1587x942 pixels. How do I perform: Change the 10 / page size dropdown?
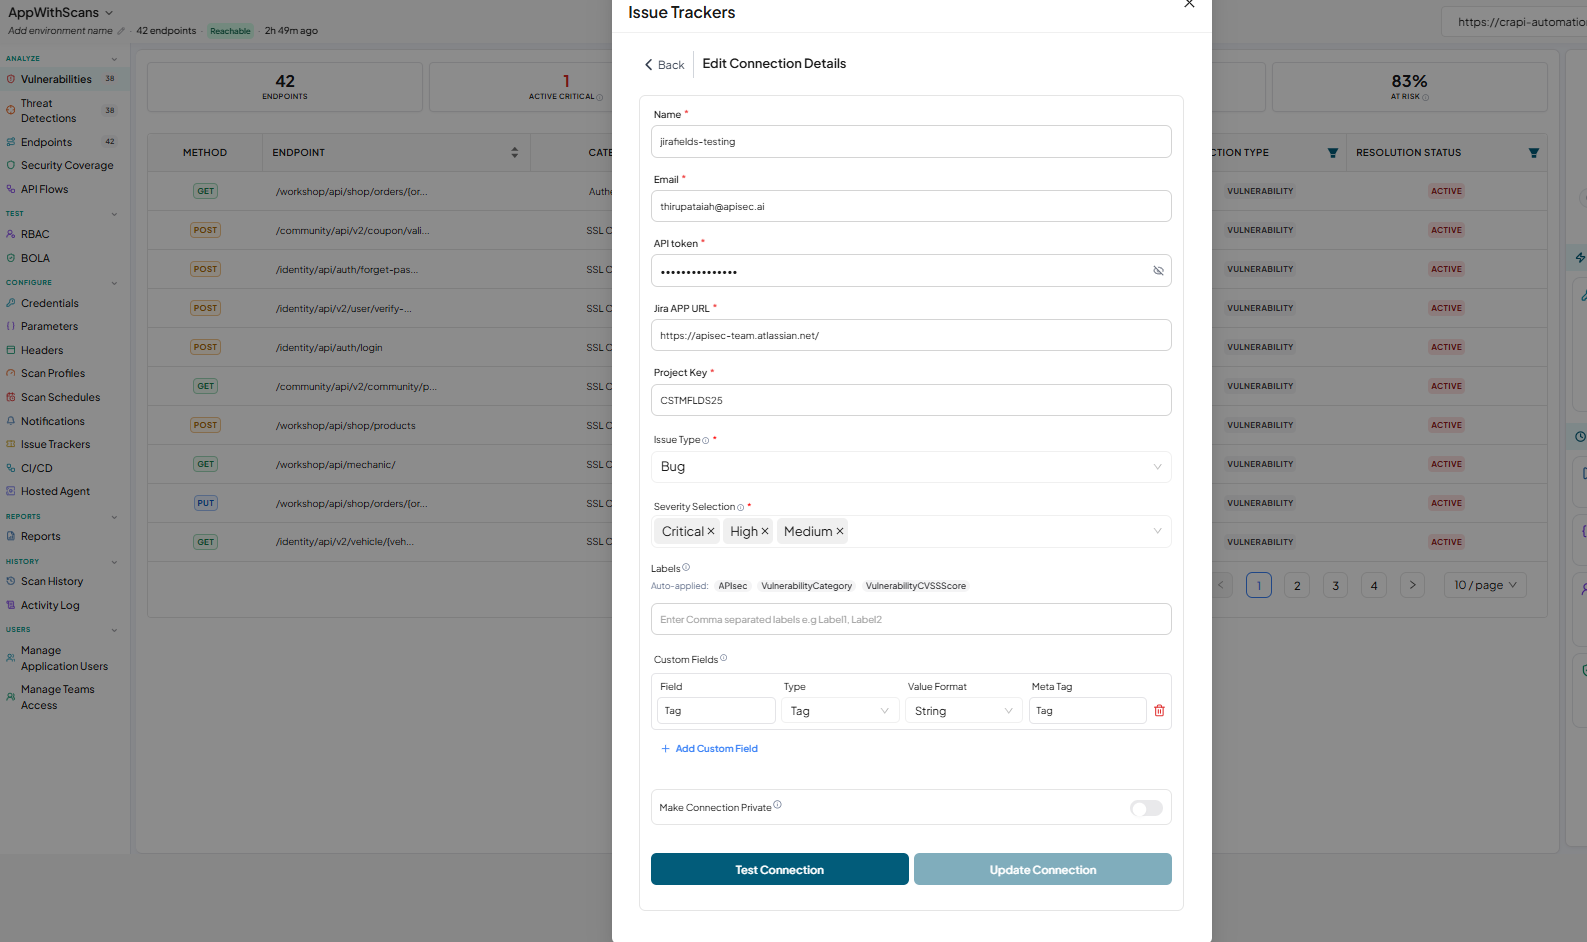(1485, 586)
